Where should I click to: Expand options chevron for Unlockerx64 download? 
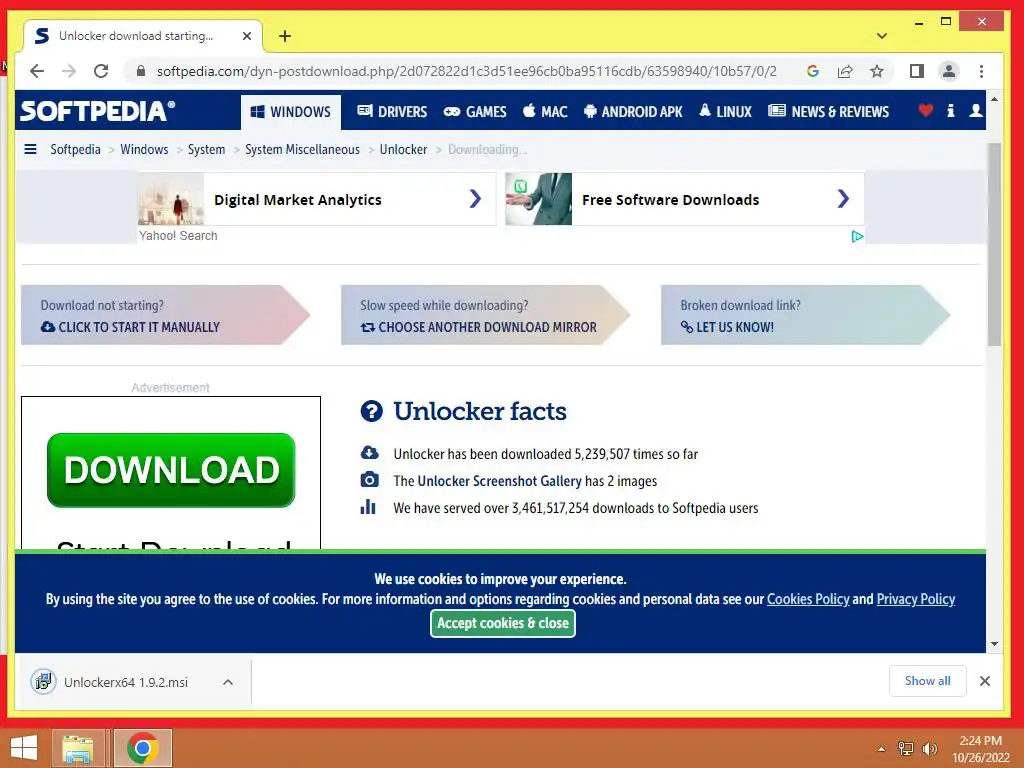pyautogui.click(x=228, y=682)
